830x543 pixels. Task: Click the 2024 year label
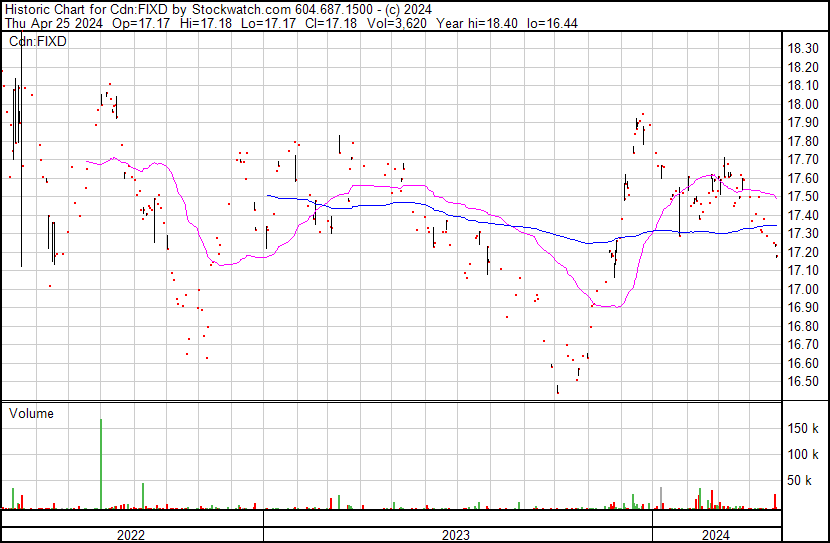(x=716, y=535)
